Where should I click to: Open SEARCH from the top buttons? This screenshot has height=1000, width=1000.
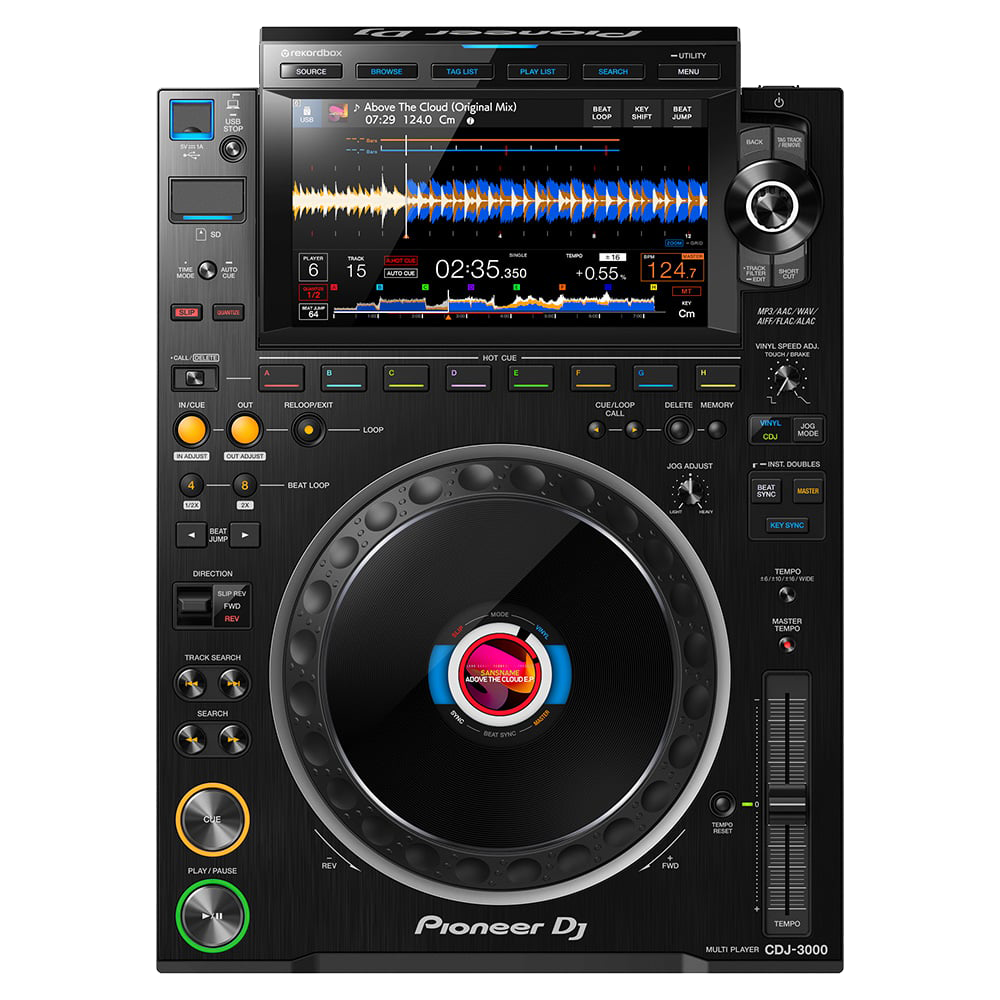(613, 71)
